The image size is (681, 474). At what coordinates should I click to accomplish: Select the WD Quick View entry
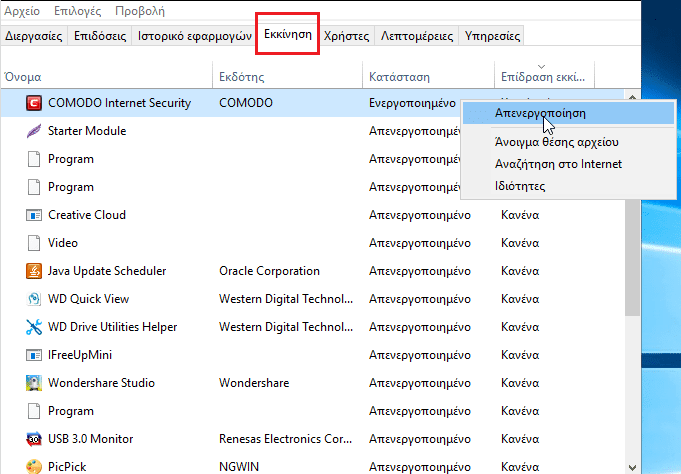(x=89, y=299)
